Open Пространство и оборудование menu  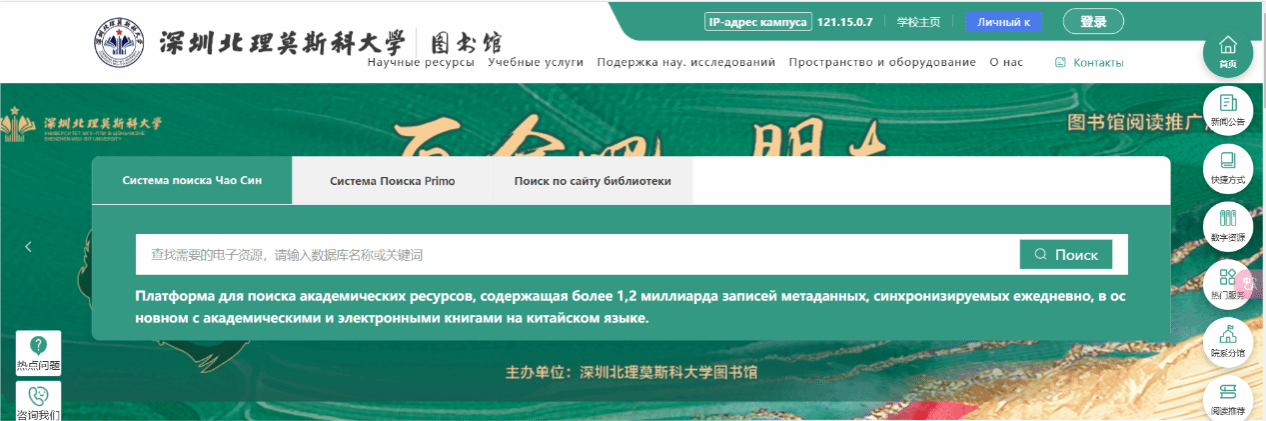[882, 62]
